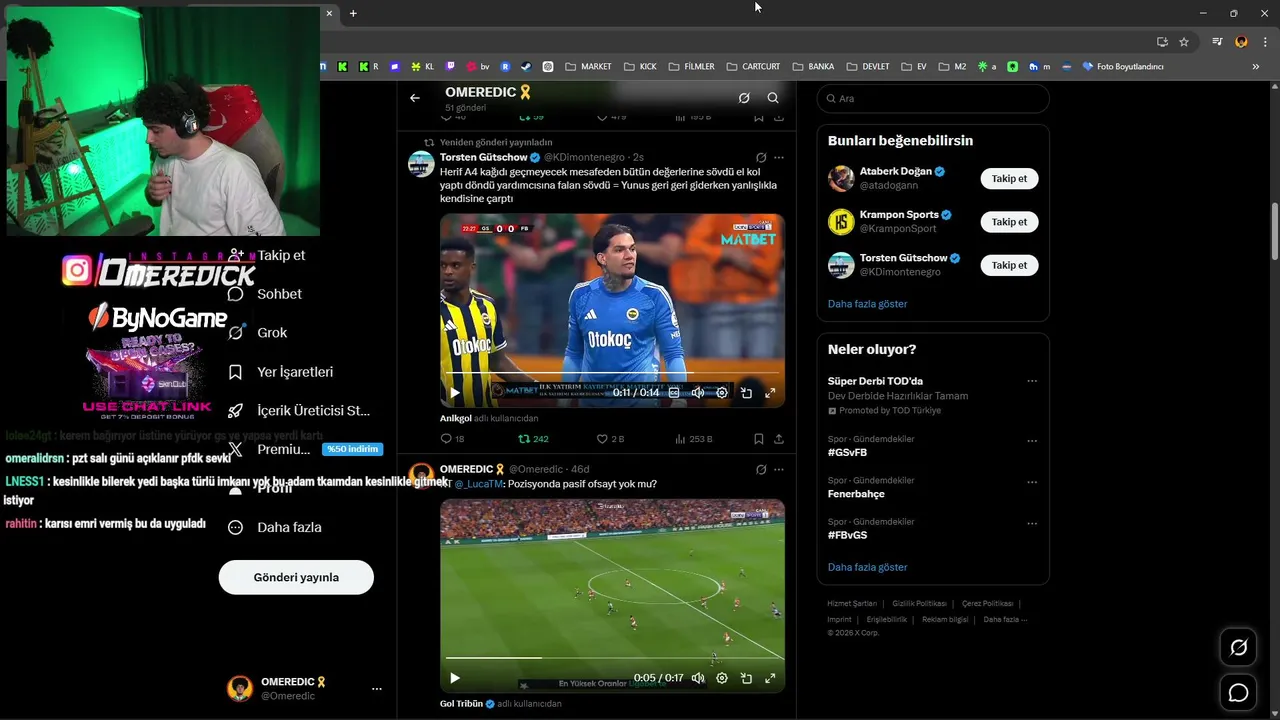1280x720 pixels.
Task: Ask Grok about Torsten Gütschow's post
Action: coord(761,158)
